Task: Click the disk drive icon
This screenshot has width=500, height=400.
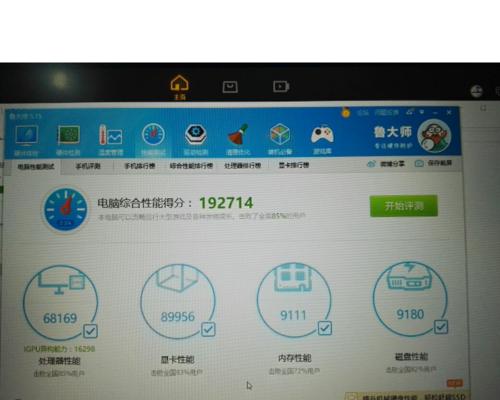Action: coord(410,276)
